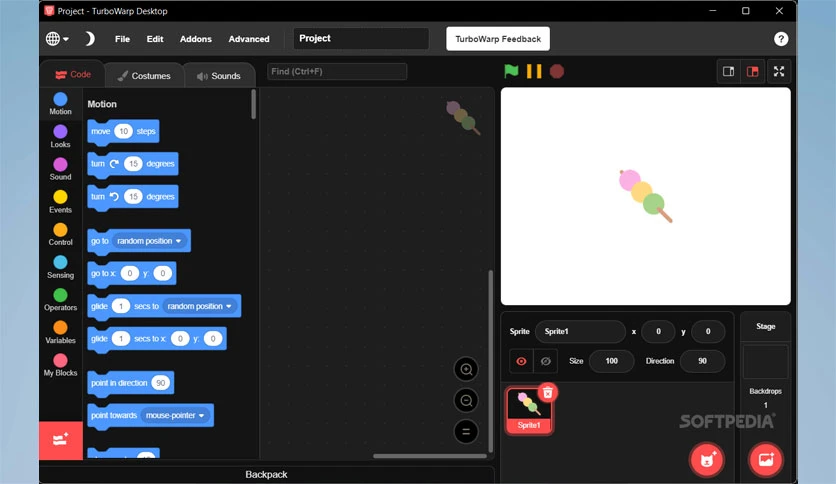Screen dimensions: 836x484
Task: Switch to the Sounds tab
Action: click(x=219, y=76)
